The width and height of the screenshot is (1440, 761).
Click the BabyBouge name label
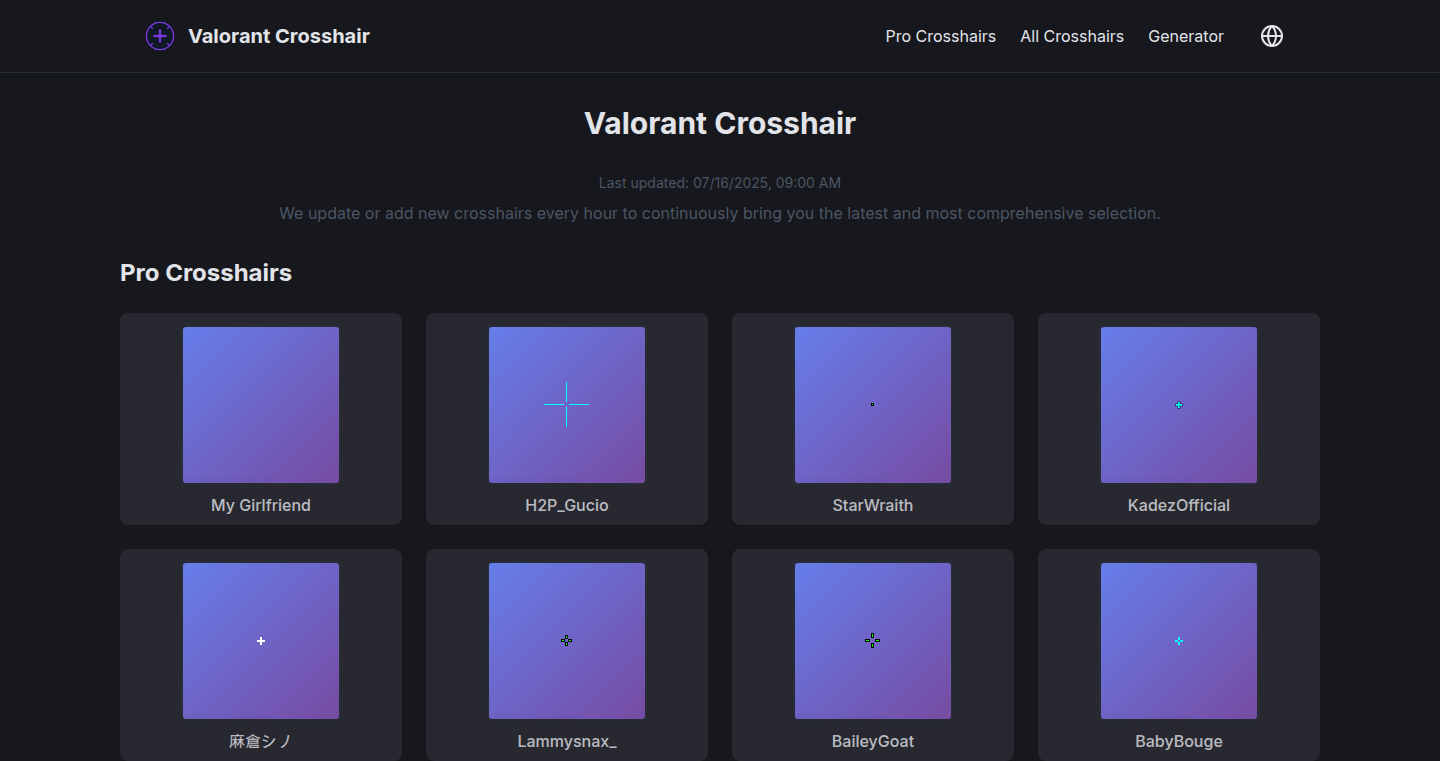click(1179, 741)
